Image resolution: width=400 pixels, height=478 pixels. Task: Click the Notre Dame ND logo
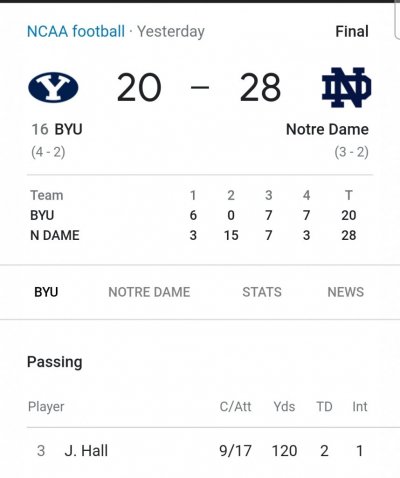click(x=346, y=87)
